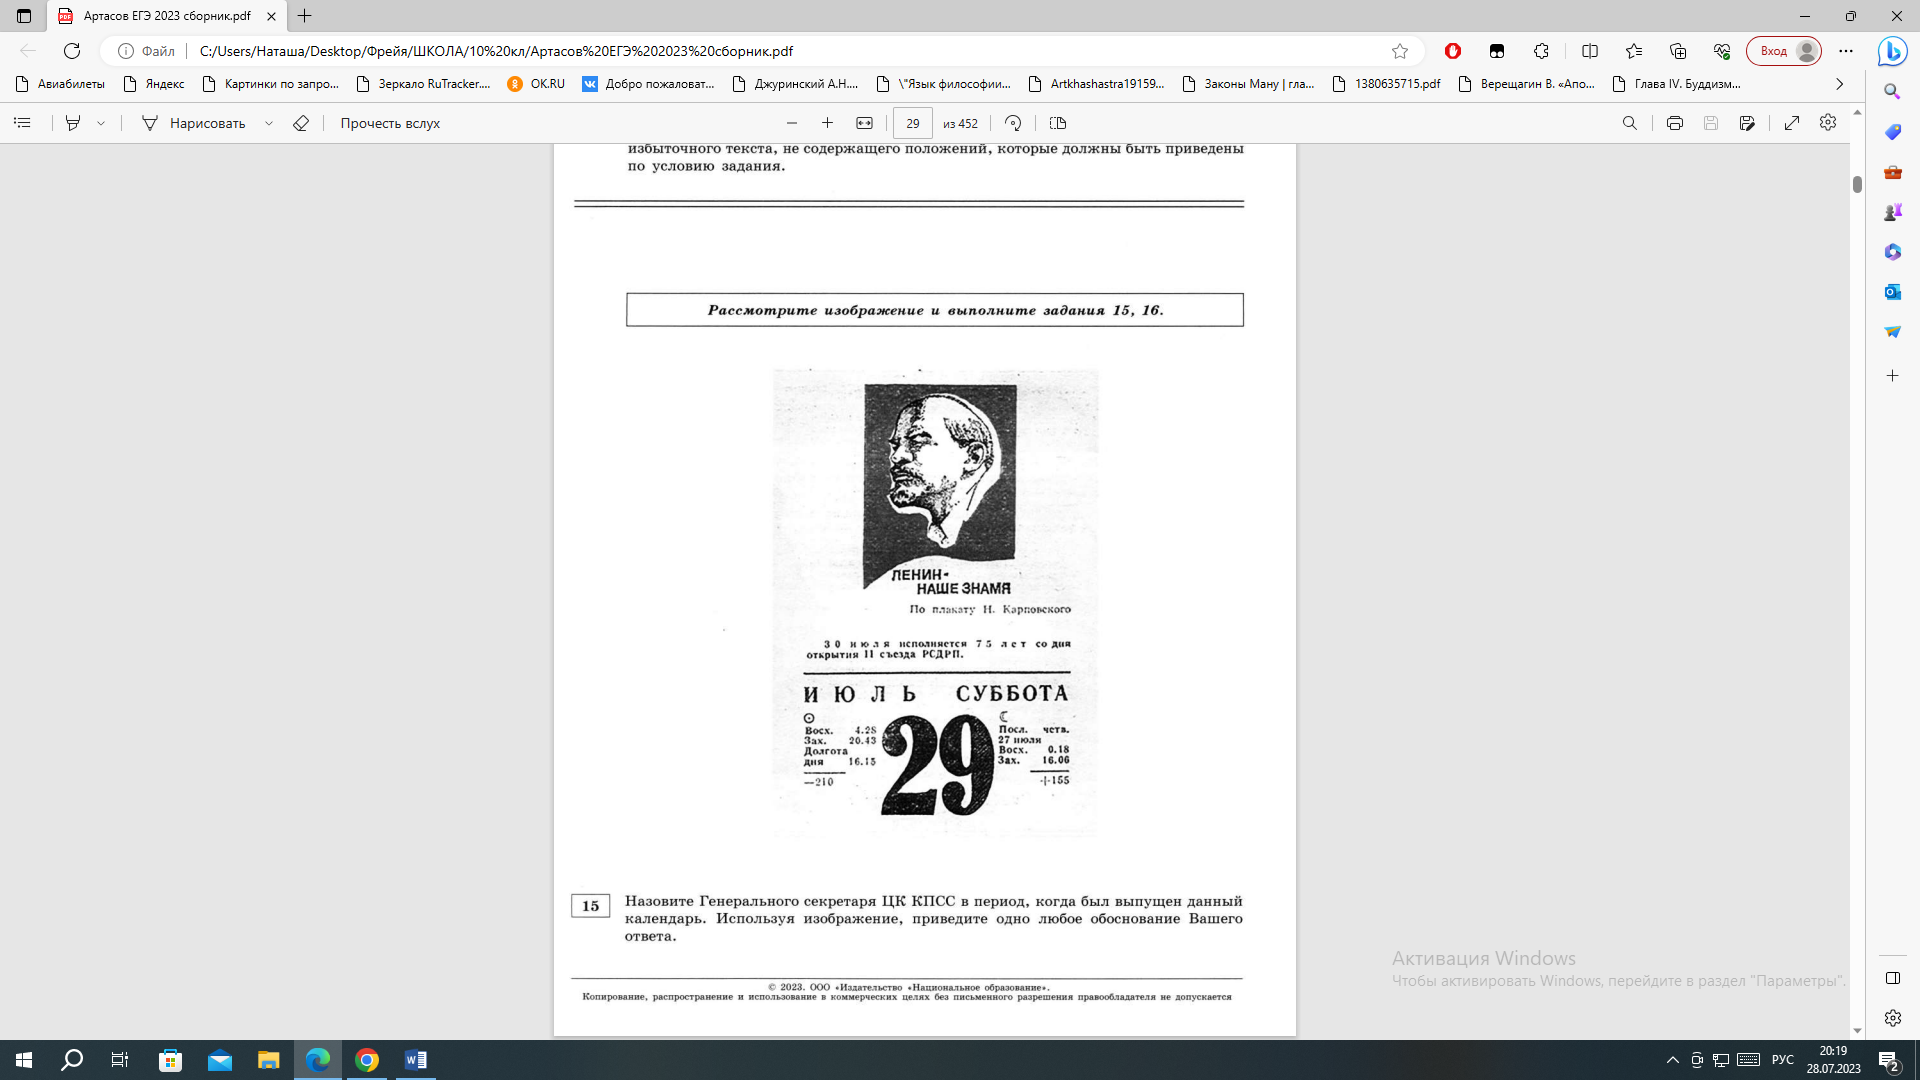Screen dimensions: 1920x1080
Task: Open the tab actions menu
Action: [x=24, y=16]
